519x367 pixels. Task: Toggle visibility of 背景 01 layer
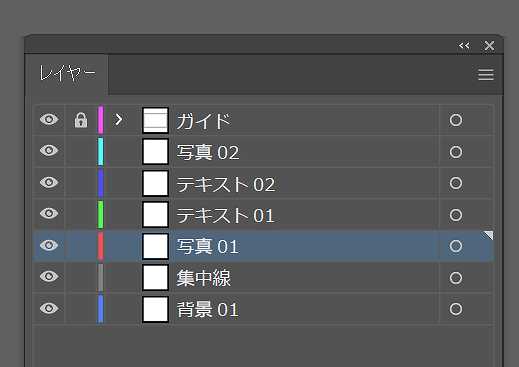click(x=49, y=308)
